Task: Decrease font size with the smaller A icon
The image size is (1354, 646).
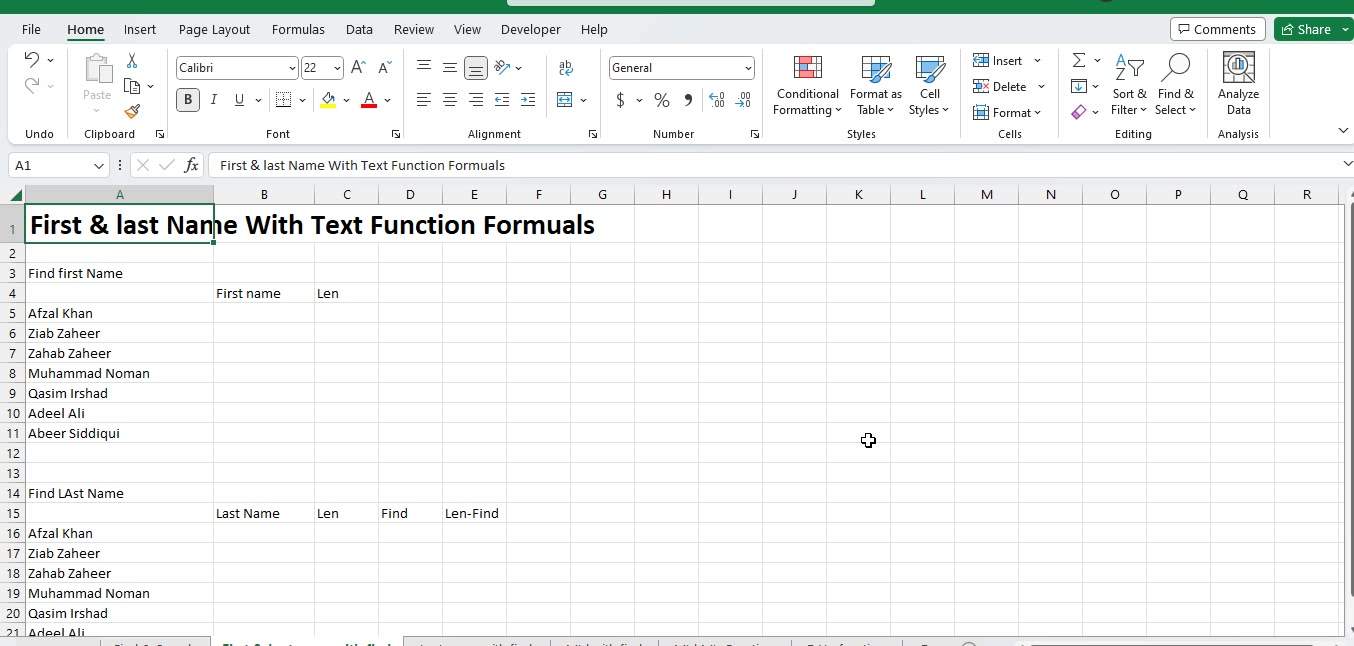Action: (x=385, y=68)
